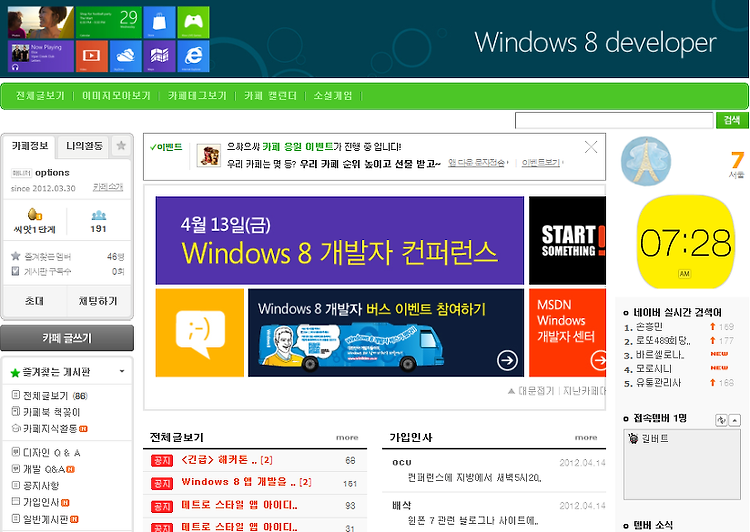Viewport: 750px width, 532px height.
Task: Open the <긴급> 해커톤 notice post
Action: (227, 460)
